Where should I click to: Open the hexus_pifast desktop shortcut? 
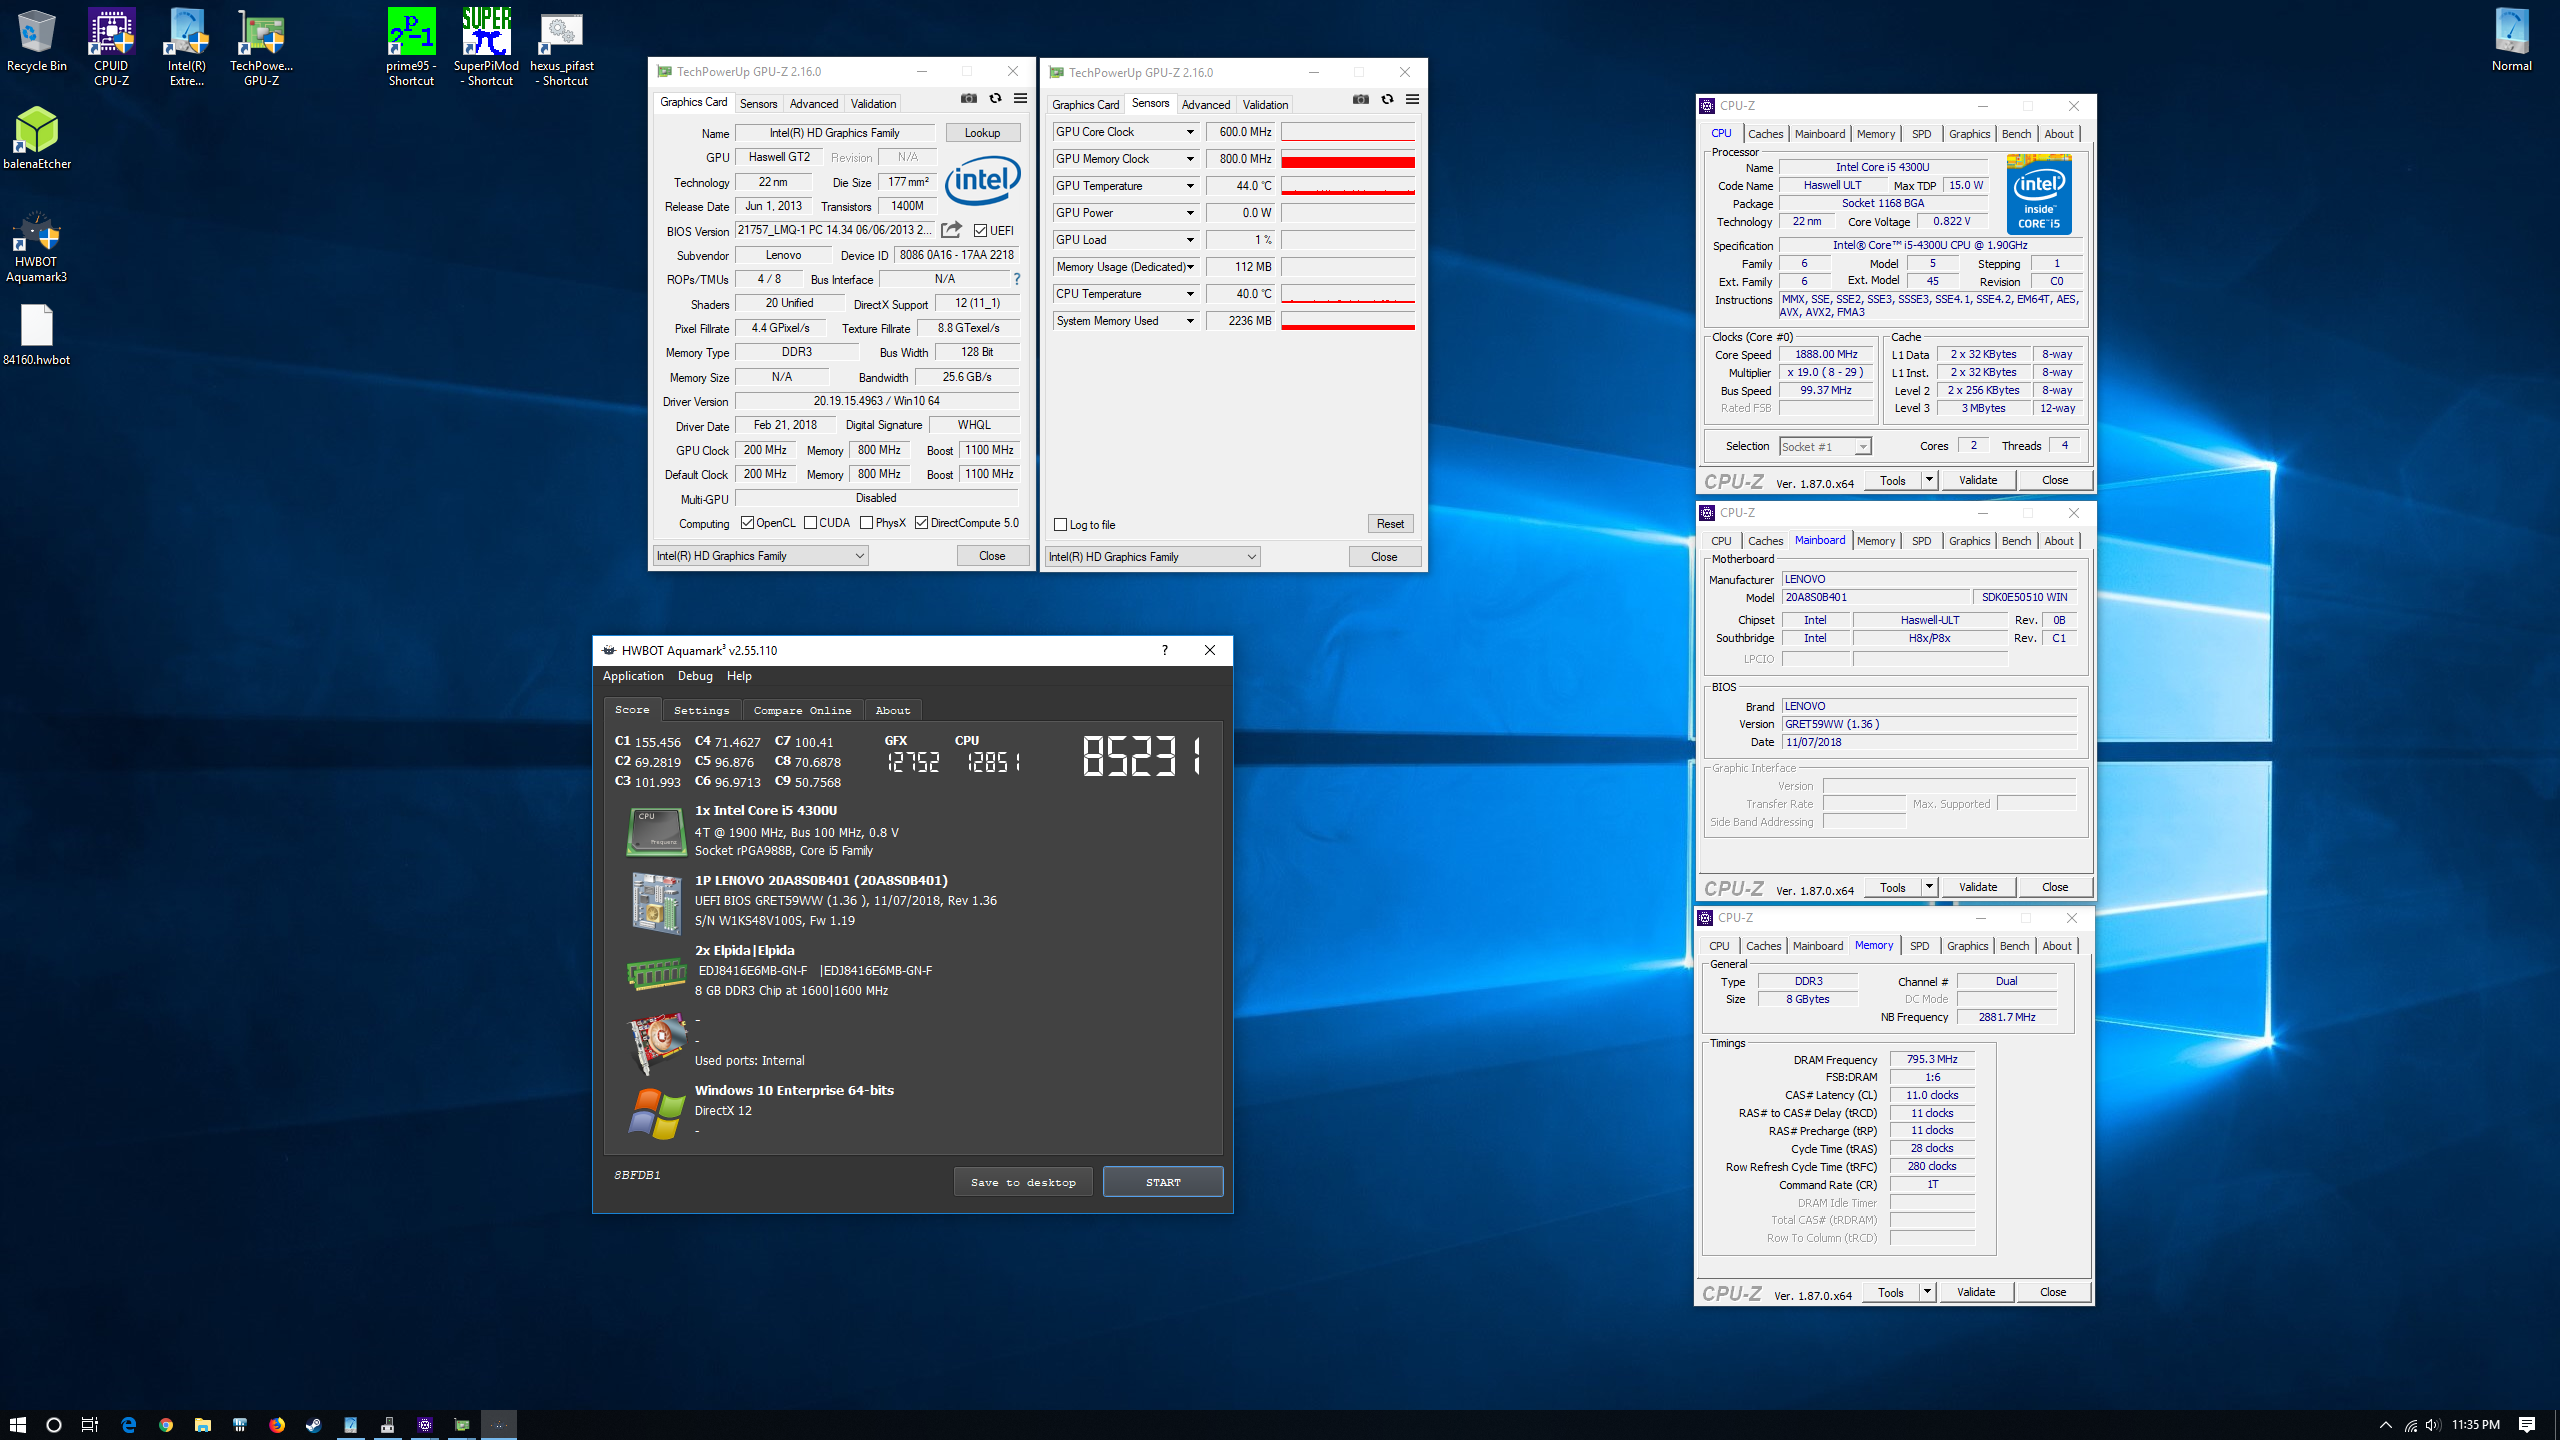(562, 47)
